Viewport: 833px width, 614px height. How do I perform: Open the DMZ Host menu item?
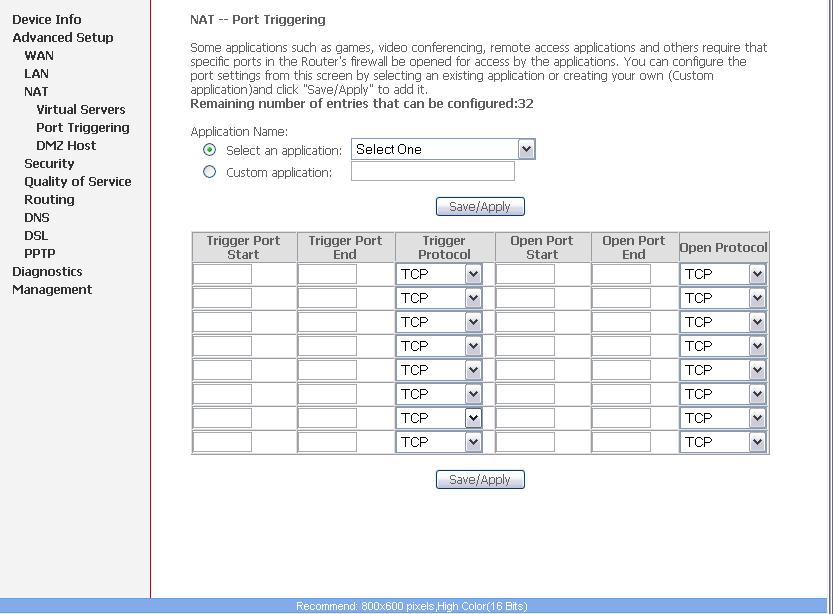pos(66,145)
